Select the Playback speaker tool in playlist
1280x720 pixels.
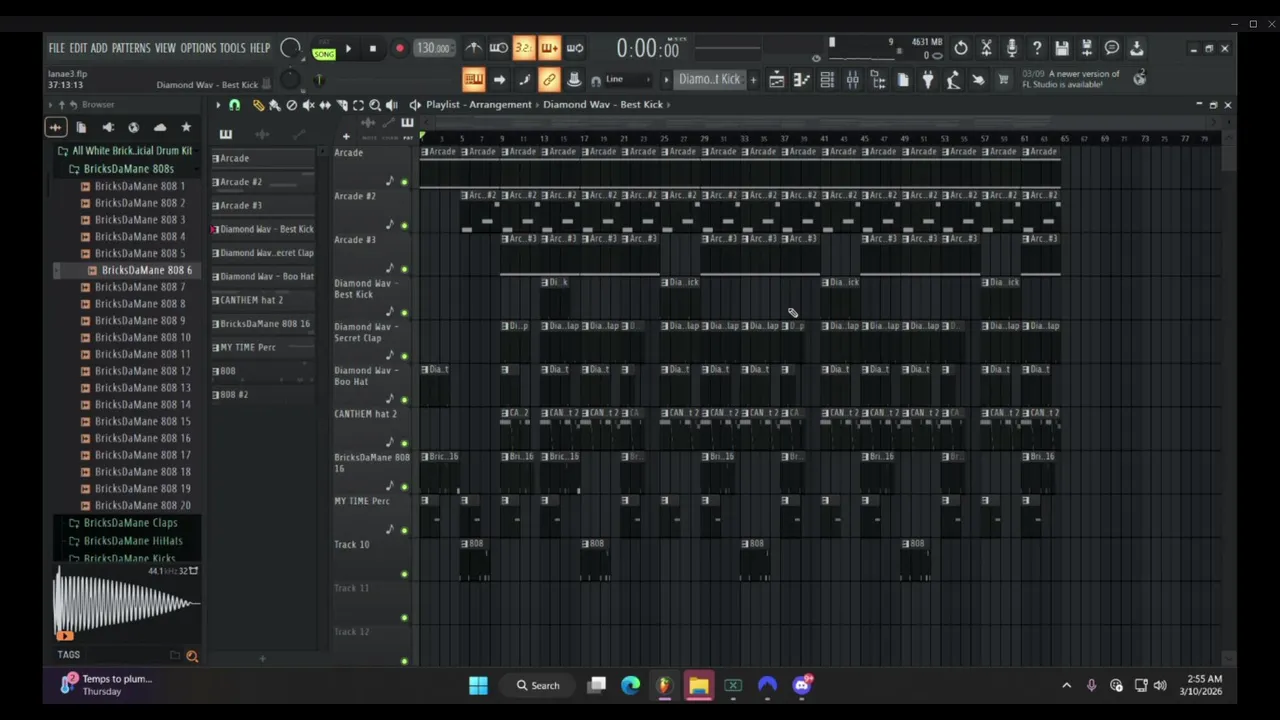pyautogui.click(x=391, y=105)
